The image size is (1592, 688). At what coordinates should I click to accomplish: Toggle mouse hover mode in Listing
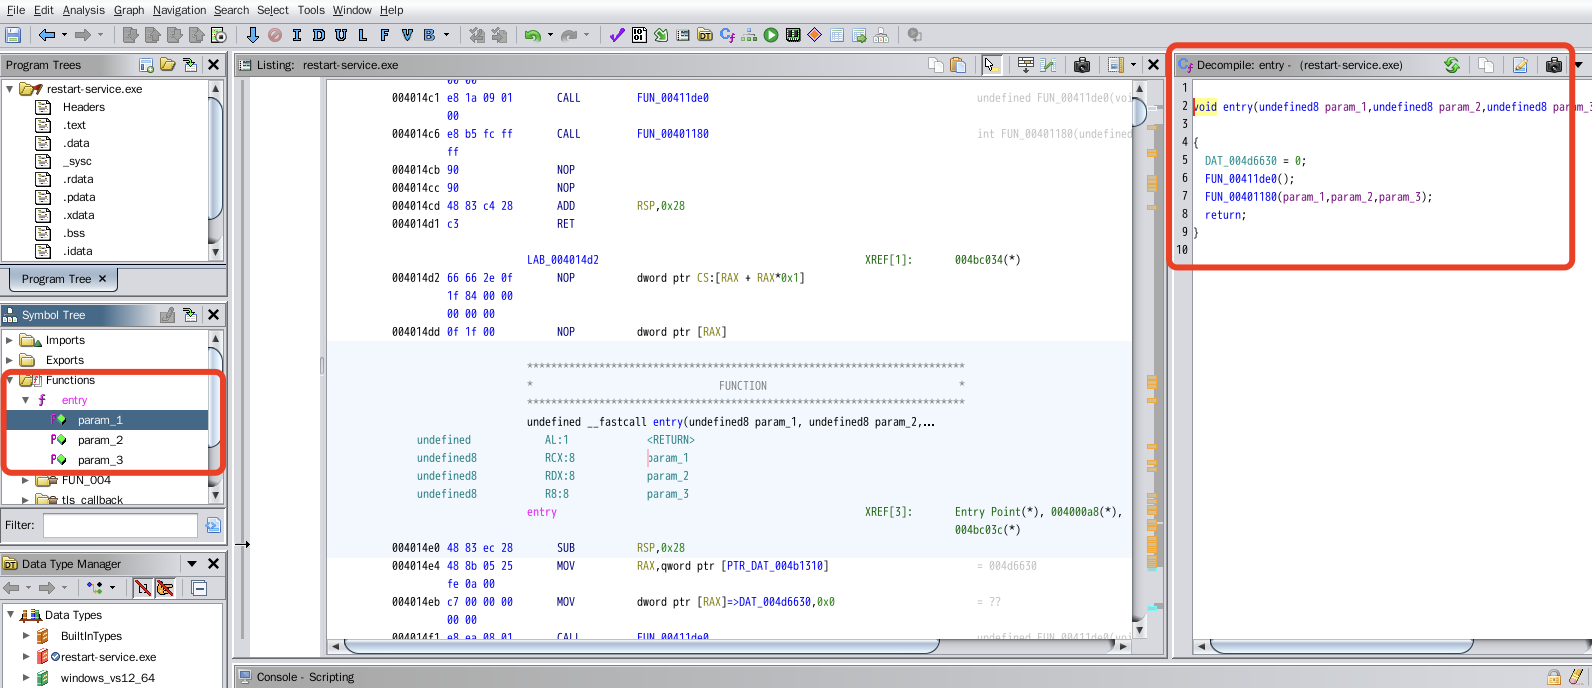[x=990, y=65]
